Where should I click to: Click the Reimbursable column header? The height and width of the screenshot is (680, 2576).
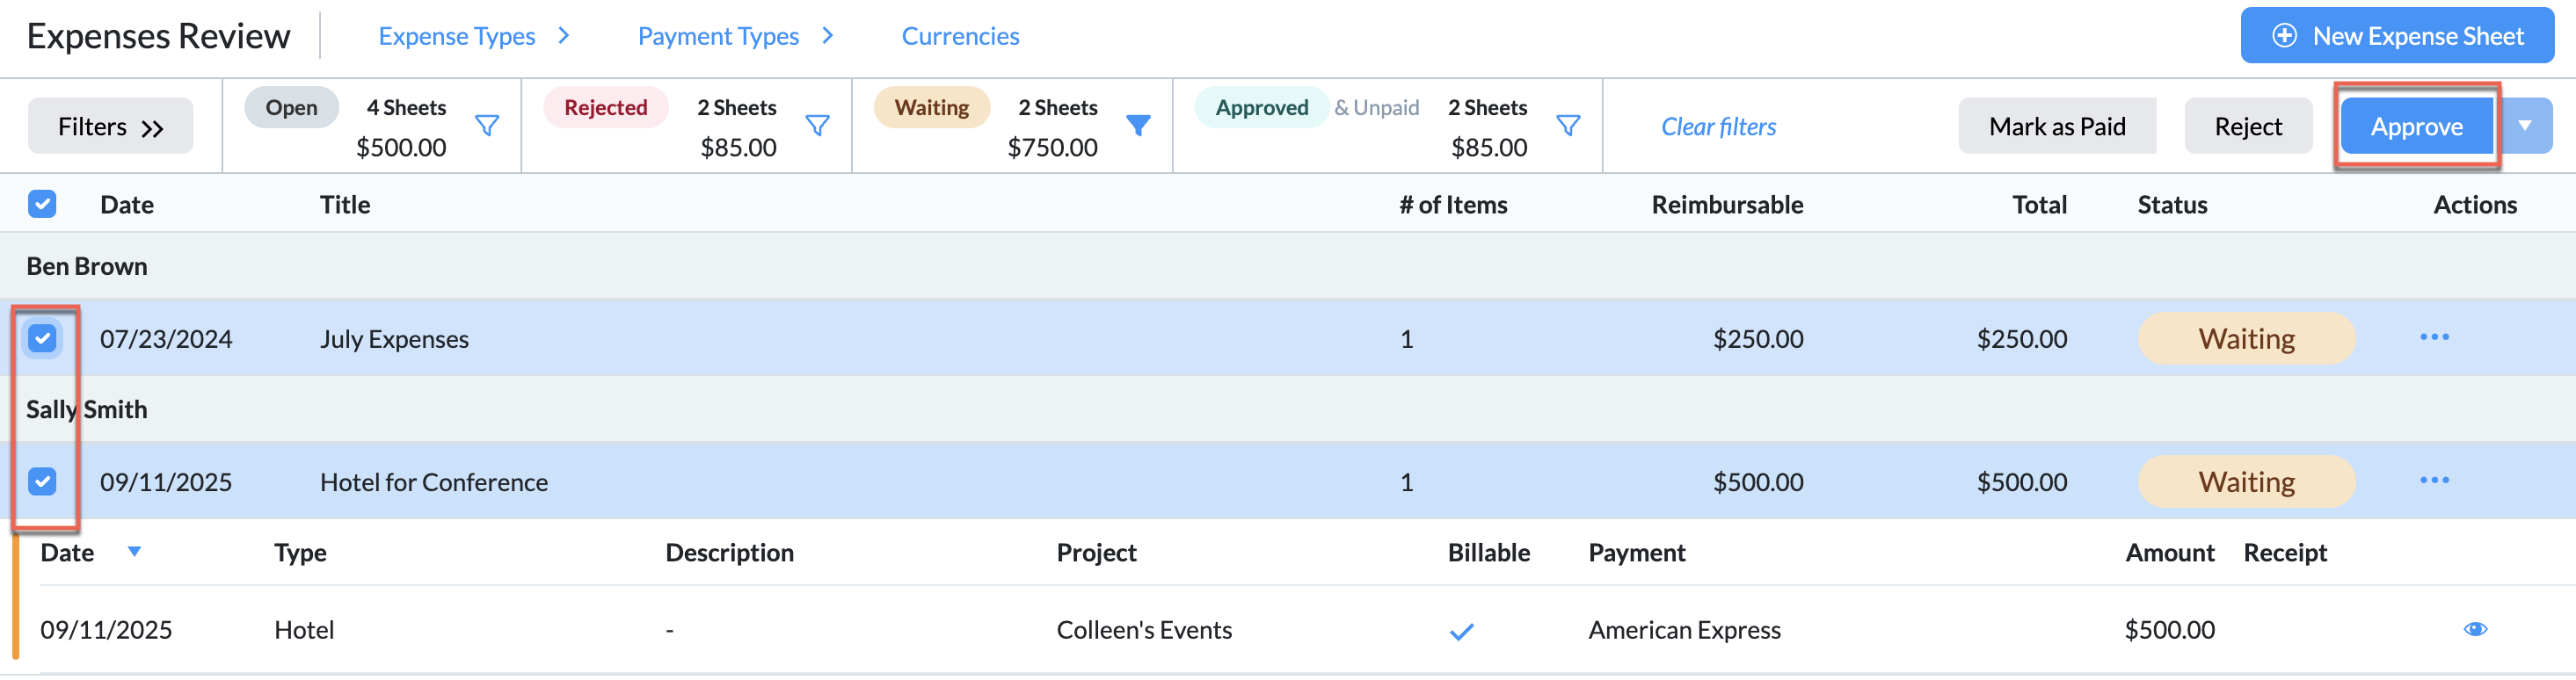(x=1727, y=204)
